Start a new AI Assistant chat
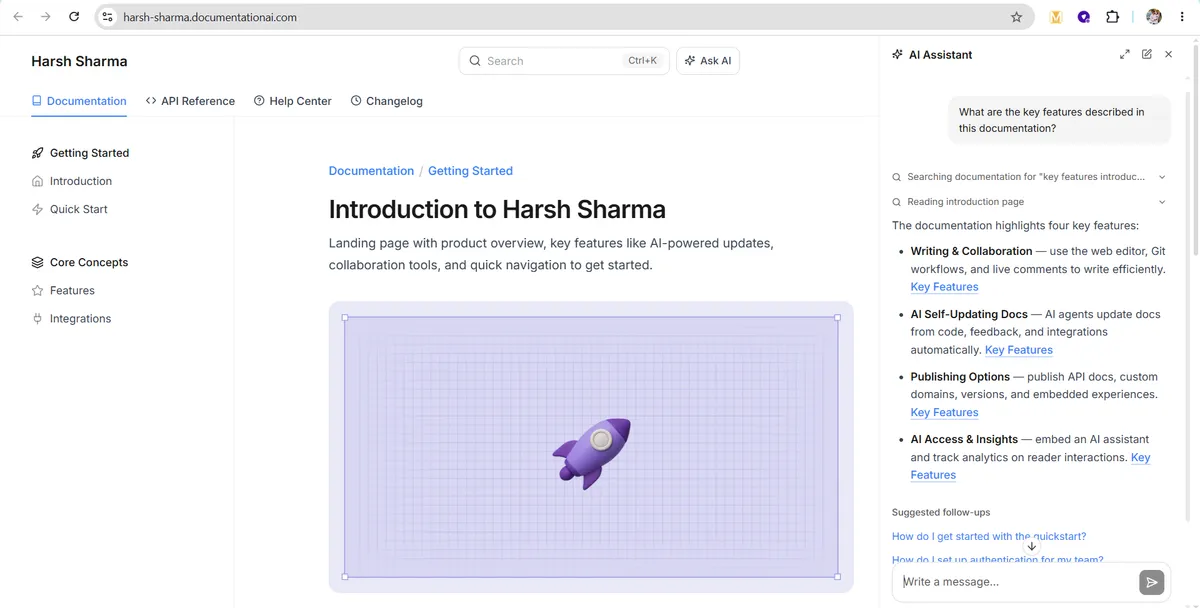 (x=1147, y=54)
